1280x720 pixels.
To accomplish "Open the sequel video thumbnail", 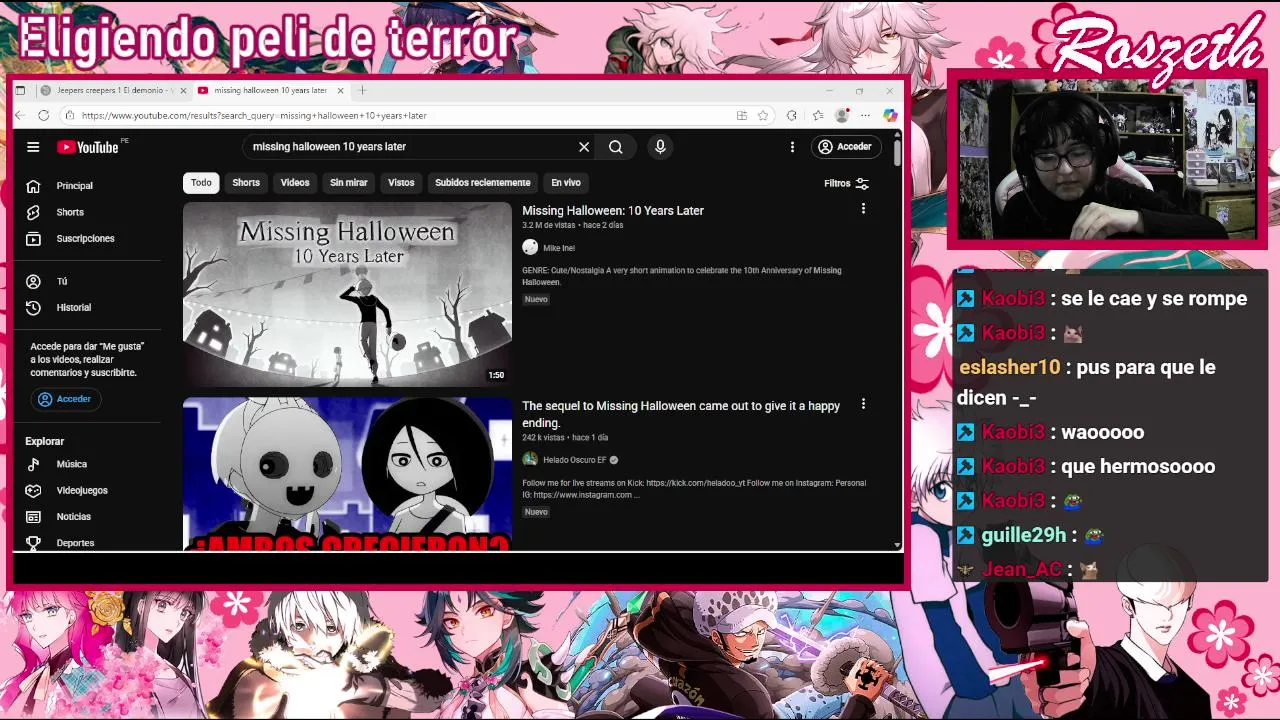I will tap(347, 474).
